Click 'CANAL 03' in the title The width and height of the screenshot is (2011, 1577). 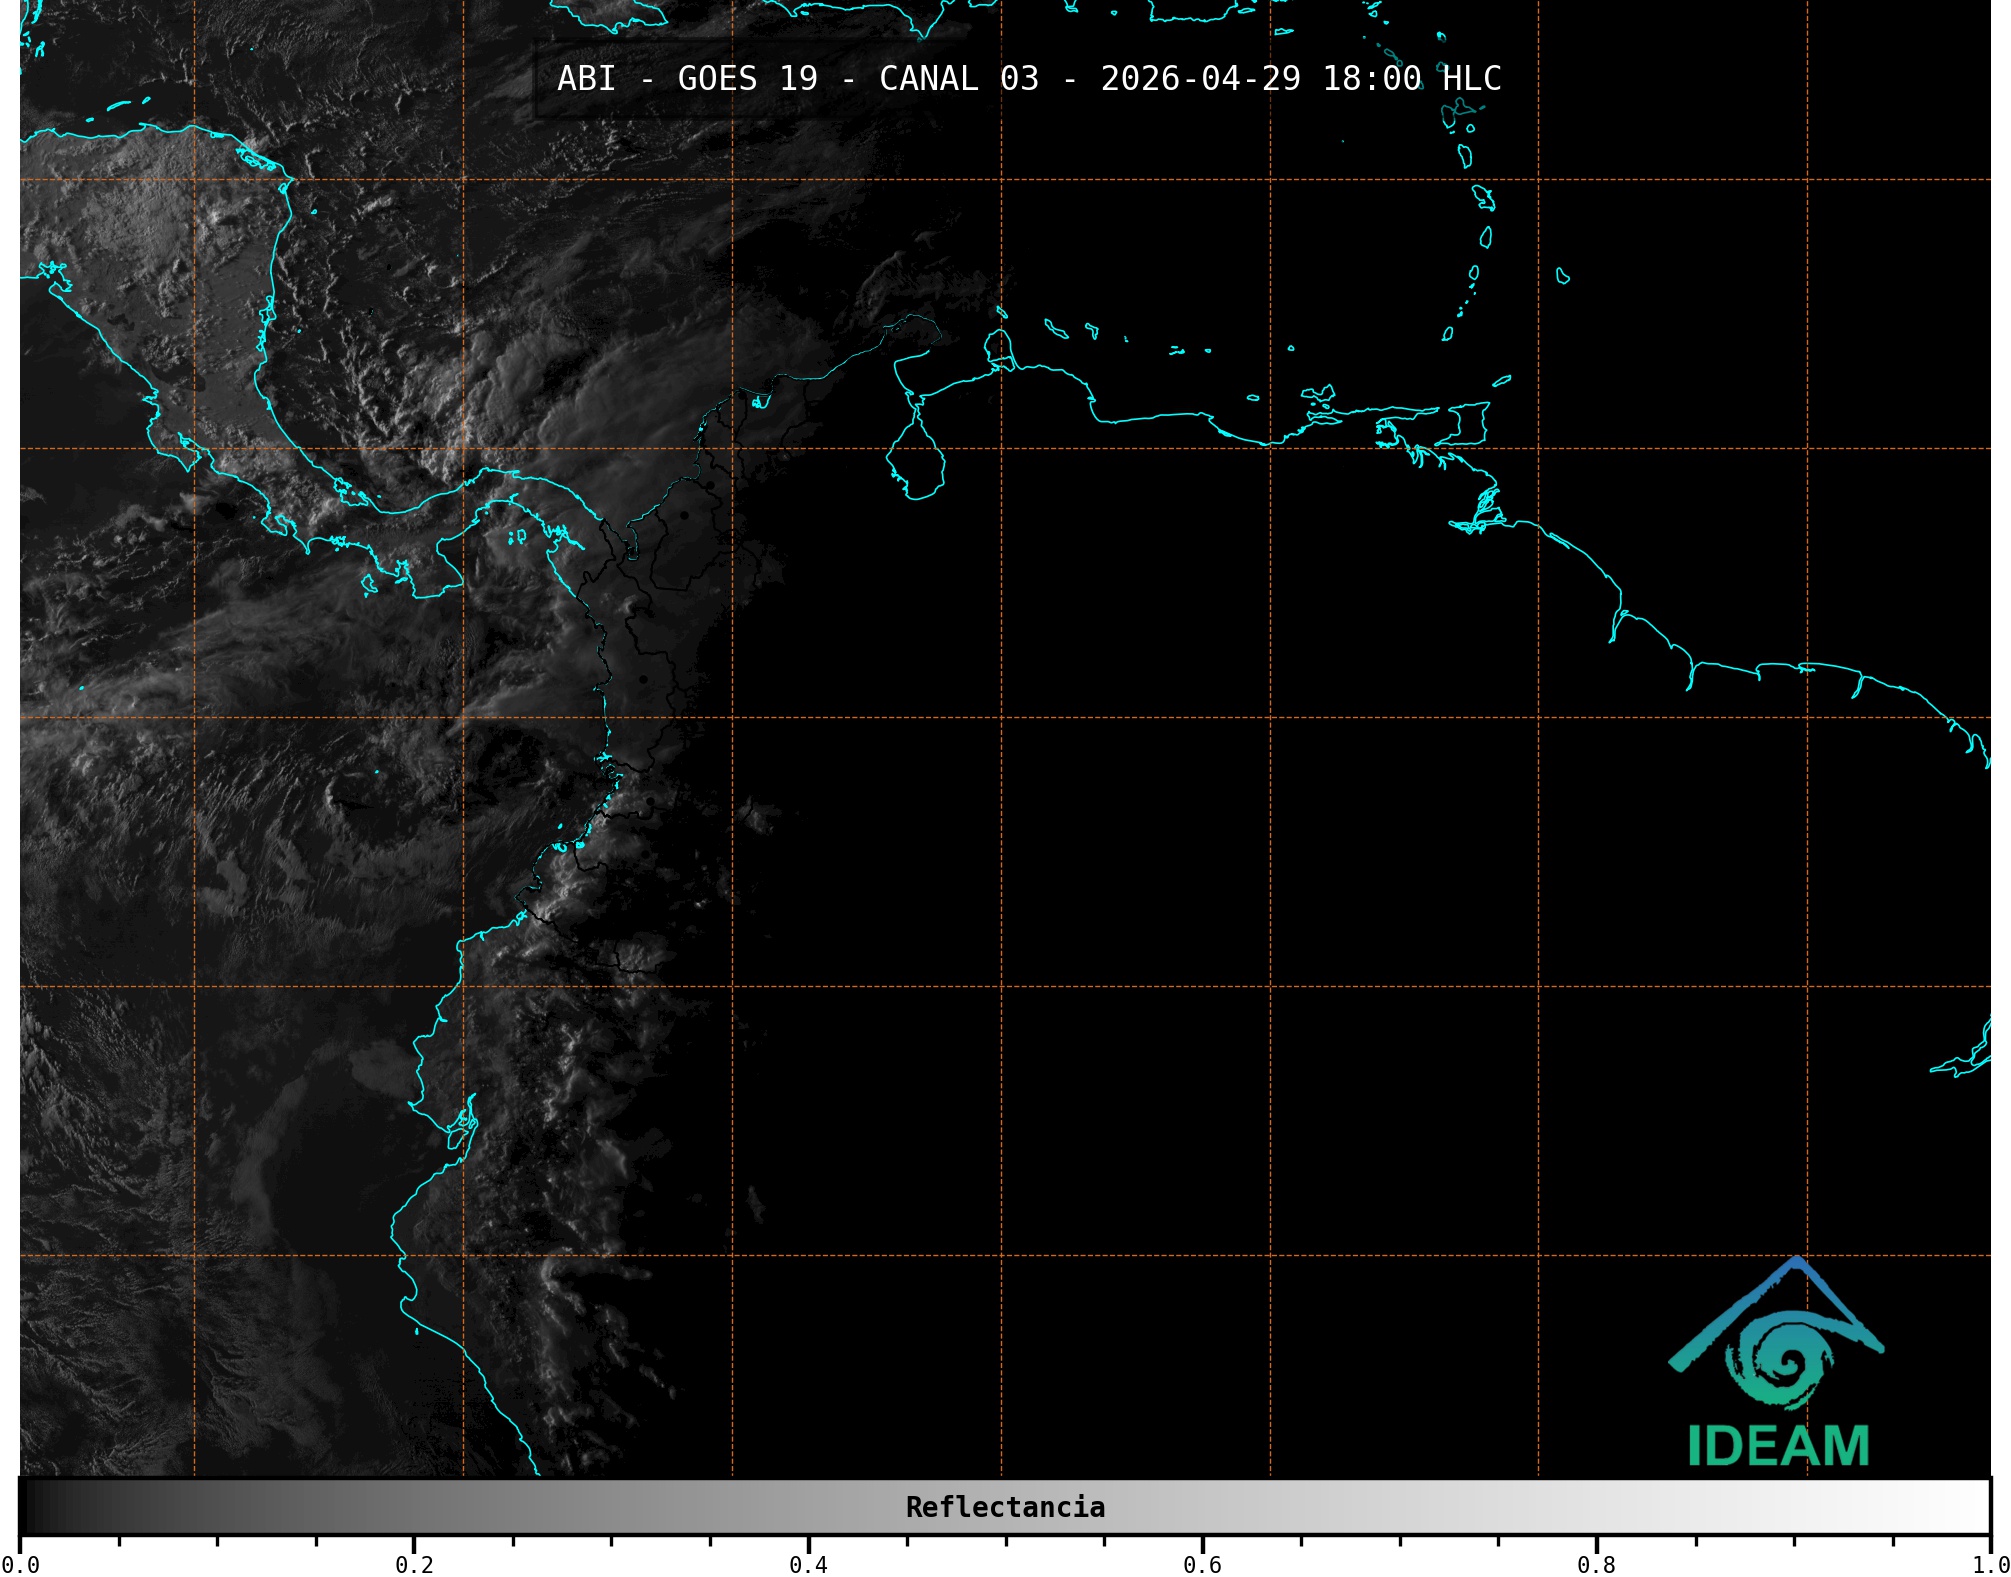click(958, 79)
